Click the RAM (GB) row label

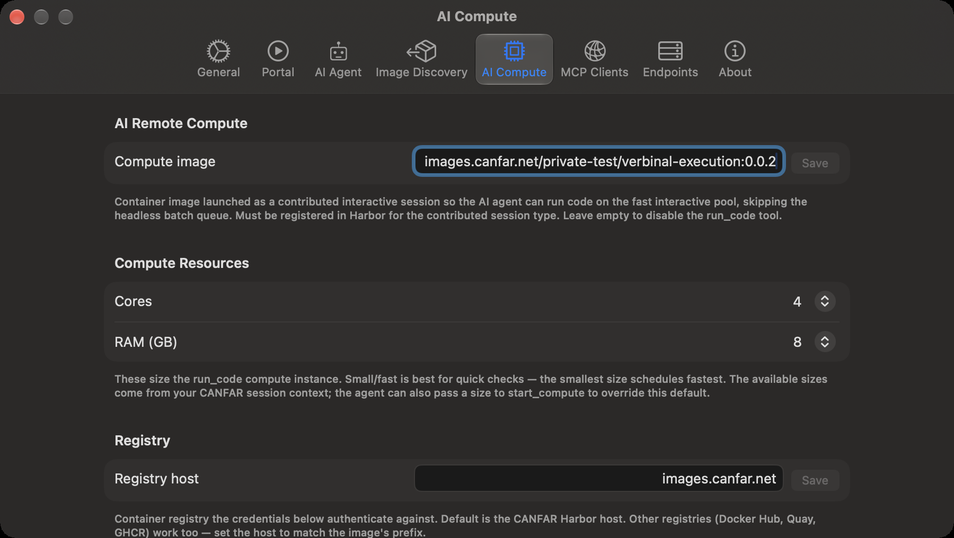click(145, 342)
